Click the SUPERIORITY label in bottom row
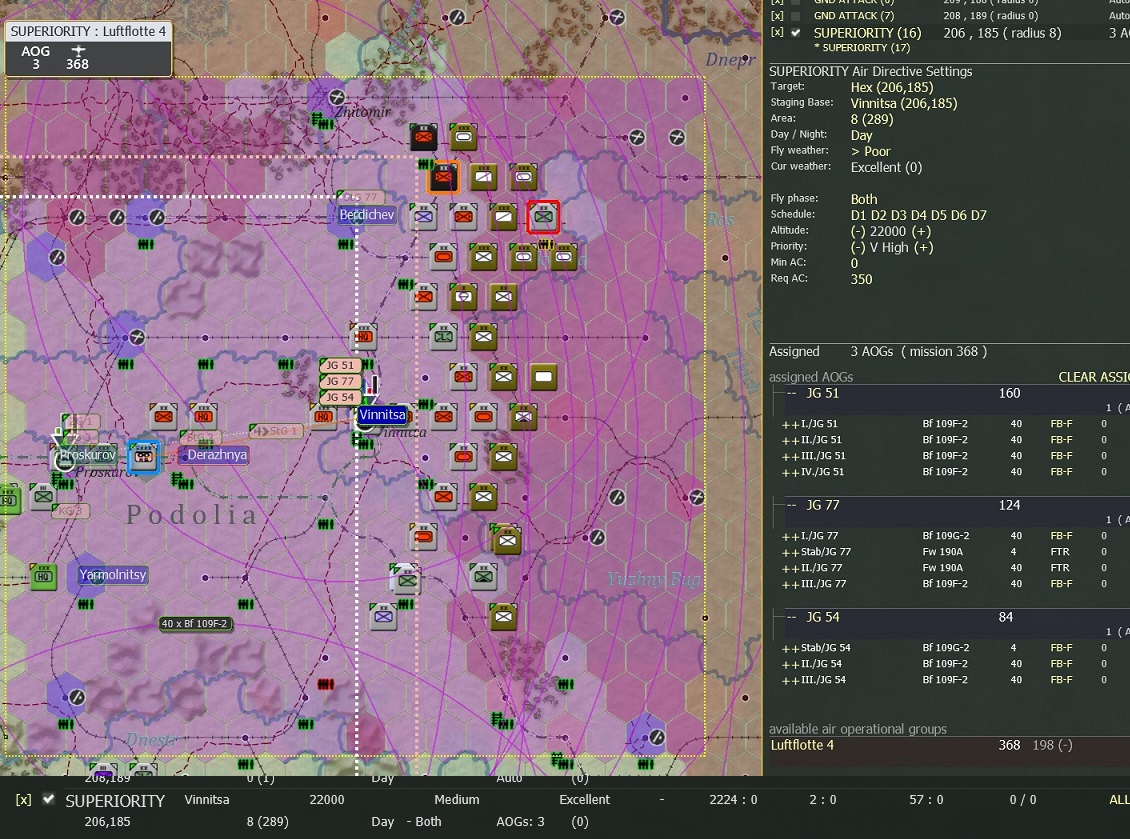The image size is (1130, 839). click(115, 801)
